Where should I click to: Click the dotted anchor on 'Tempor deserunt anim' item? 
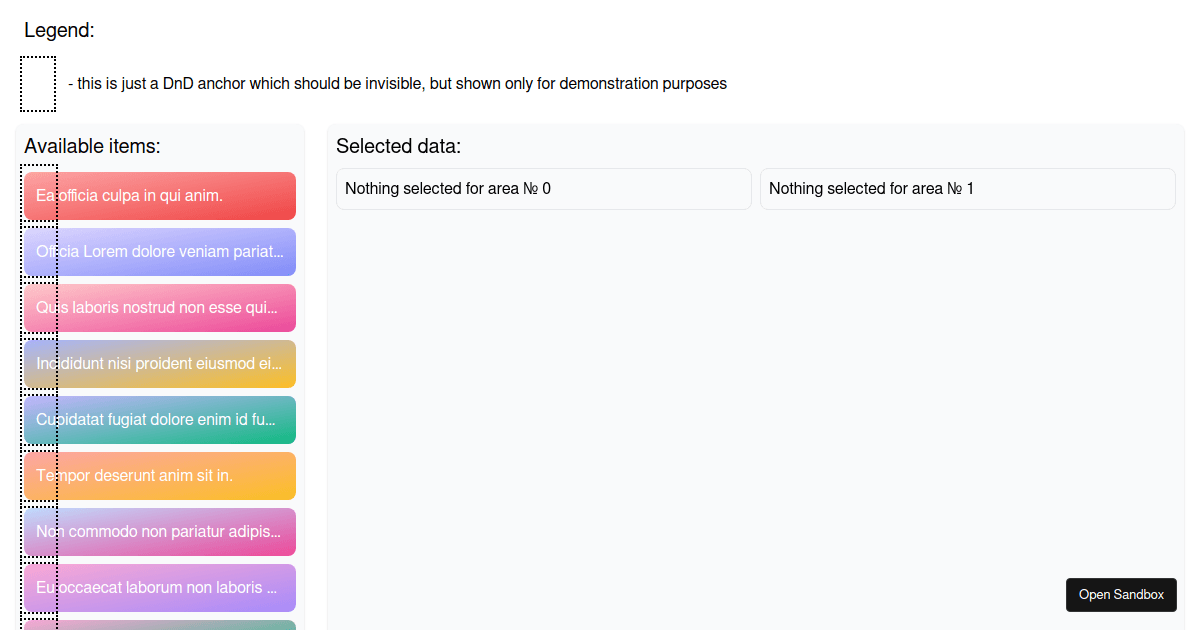(39, 473)
